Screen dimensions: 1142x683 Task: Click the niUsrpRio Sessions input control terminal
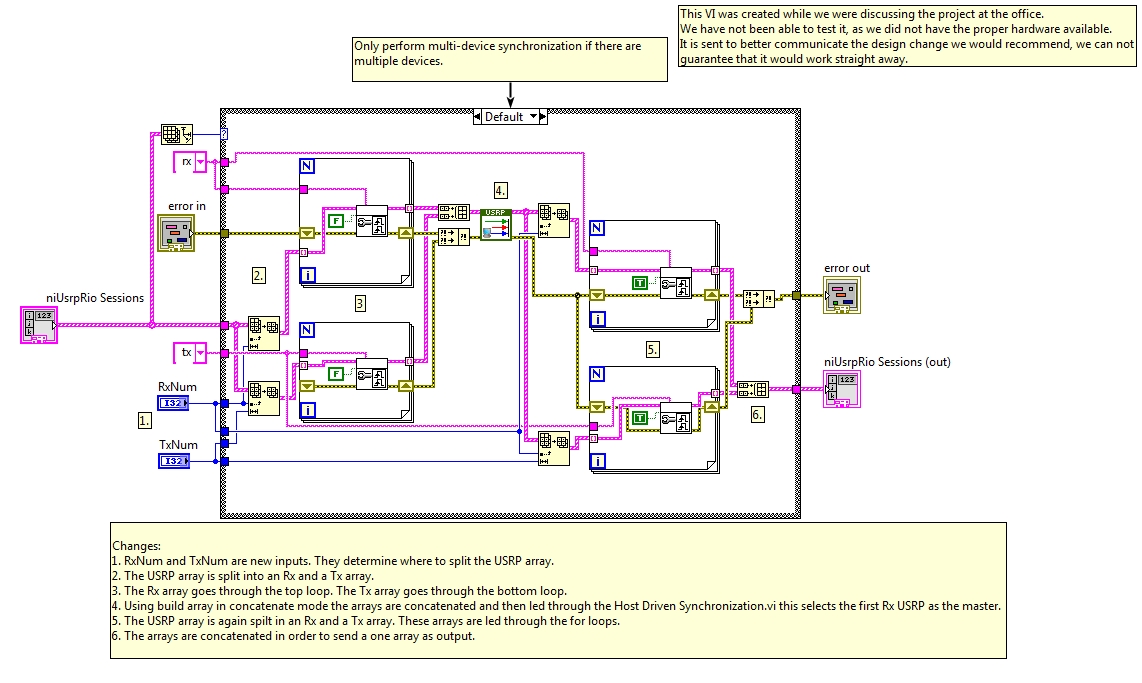click(39, 325)
